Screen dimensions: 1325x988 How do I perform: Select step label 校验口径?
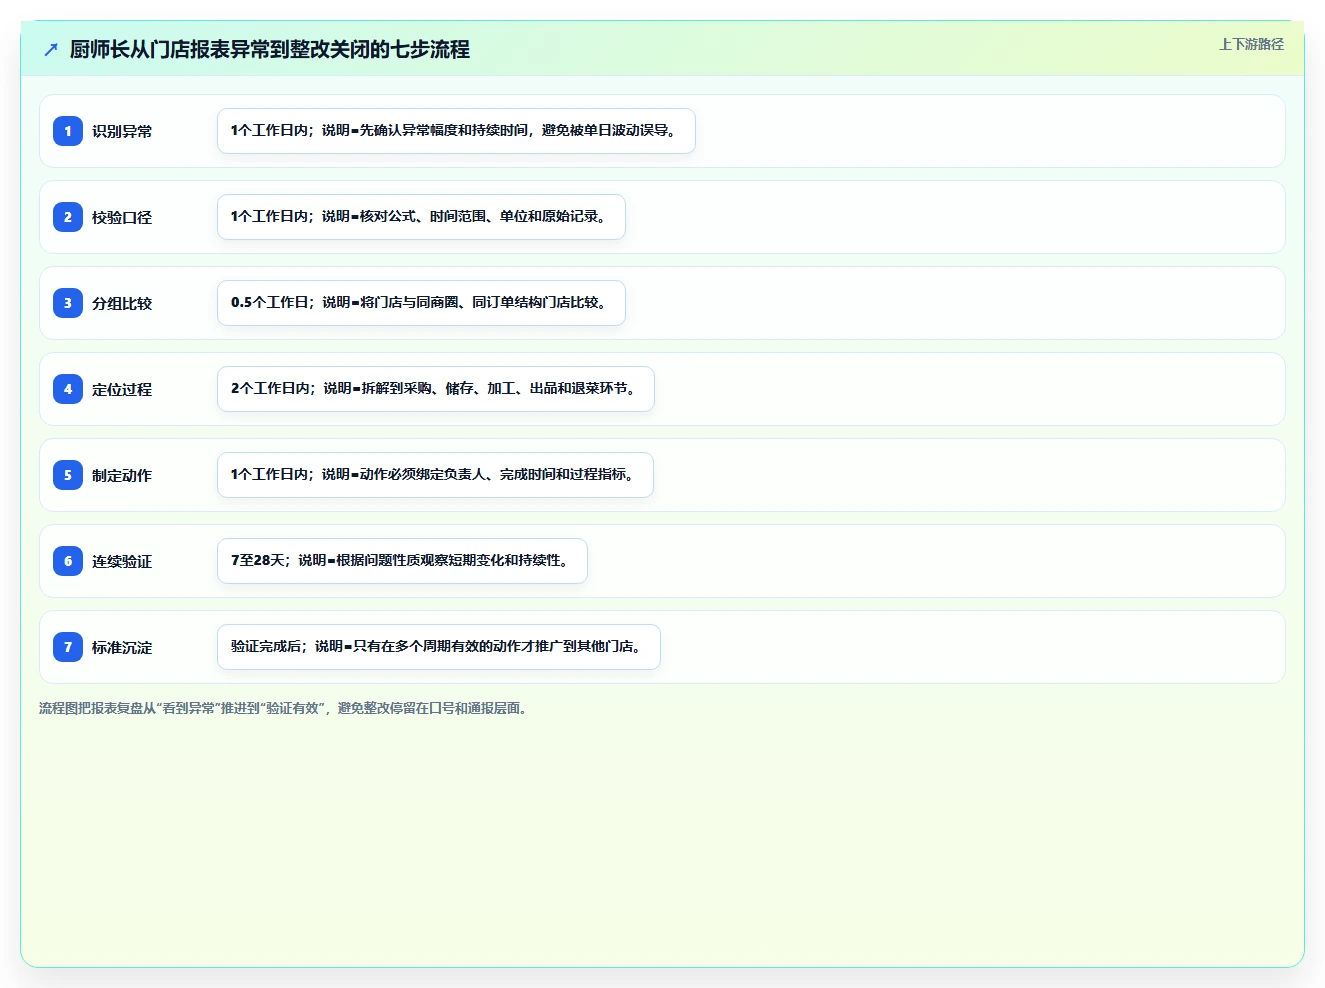[x=122, y=217]
